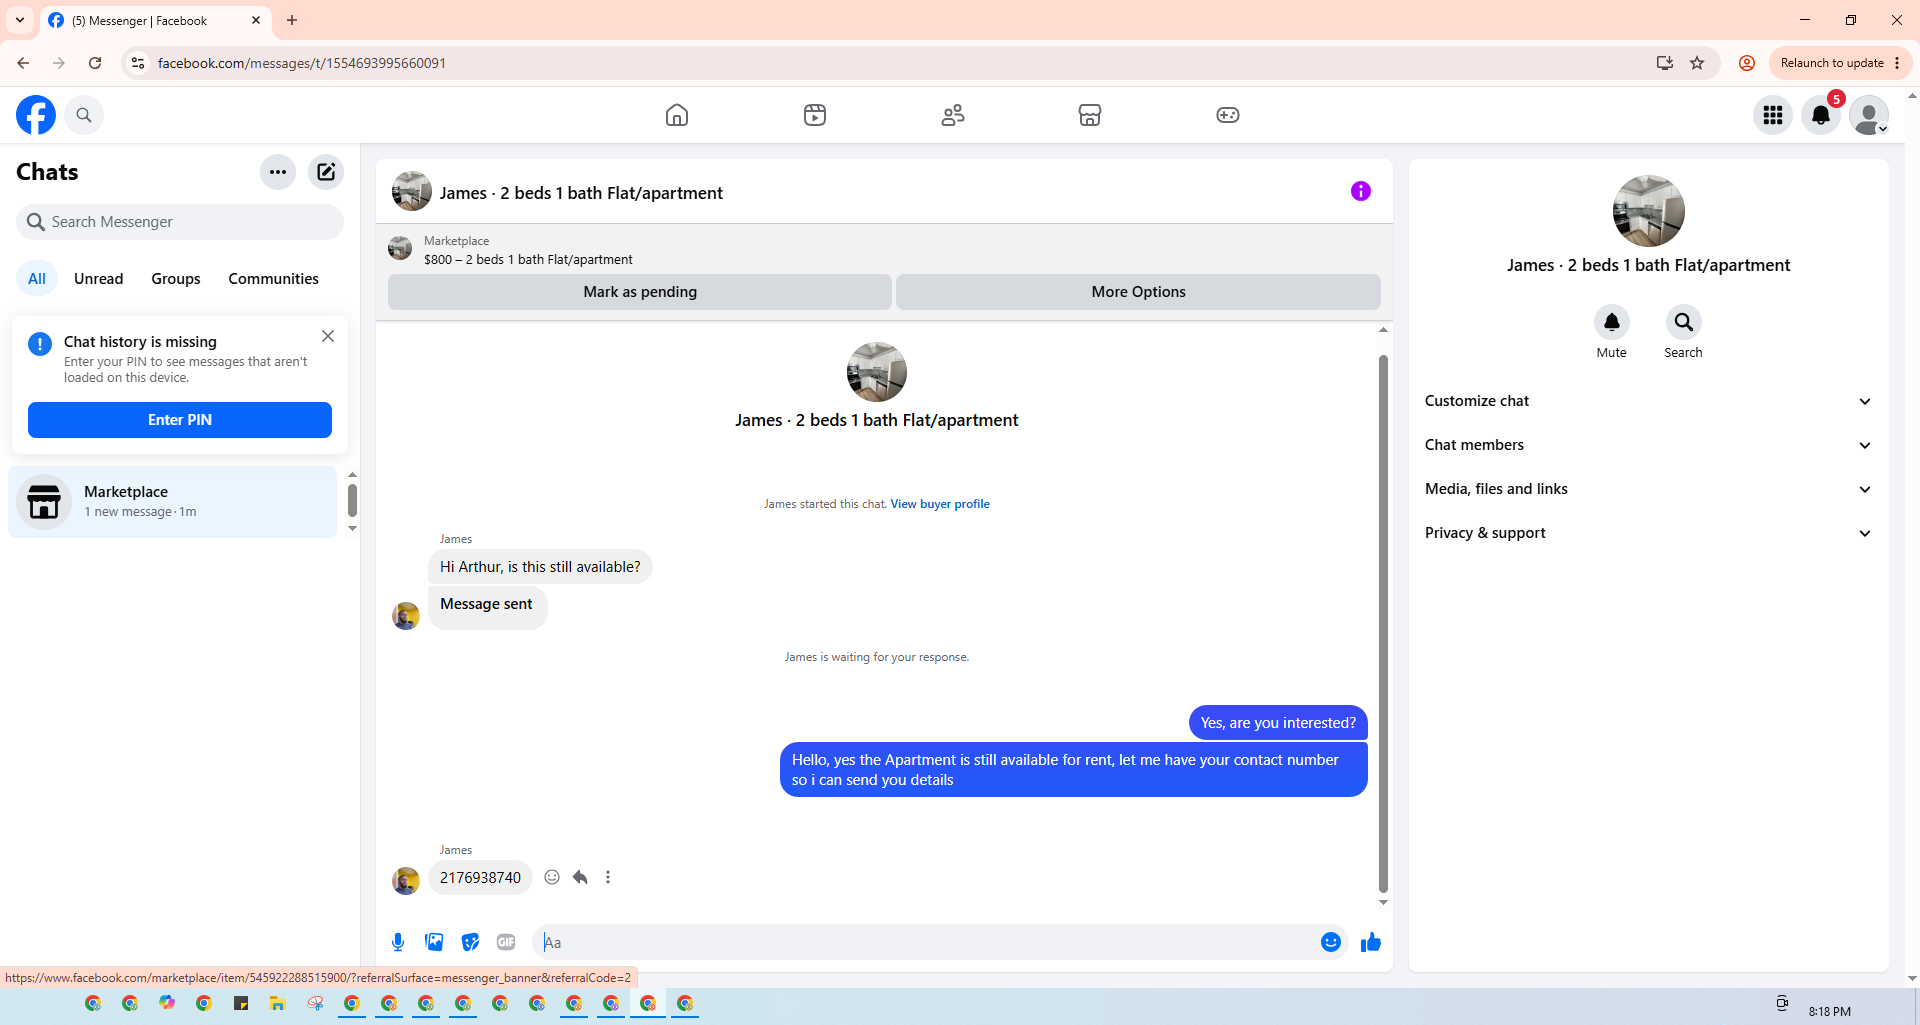Open notifications bell with 5 badge
Screen dimensions: 1920x1025
[x=1821, y=115]
